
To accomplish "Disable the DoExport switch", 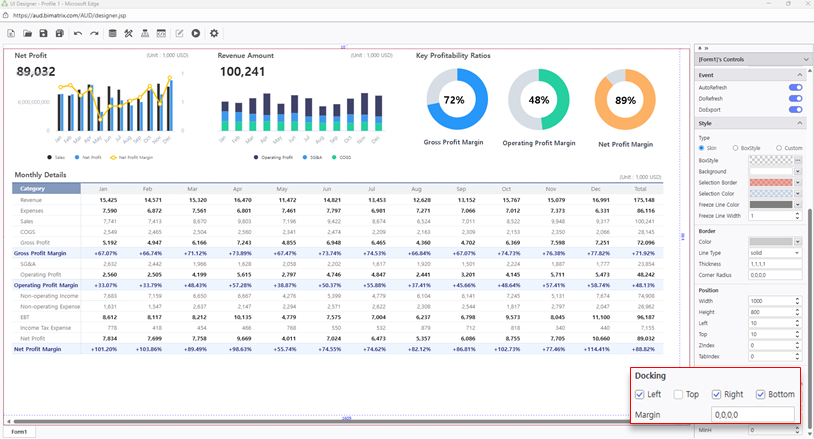I will pyautogui.click(x=796, y=109).
